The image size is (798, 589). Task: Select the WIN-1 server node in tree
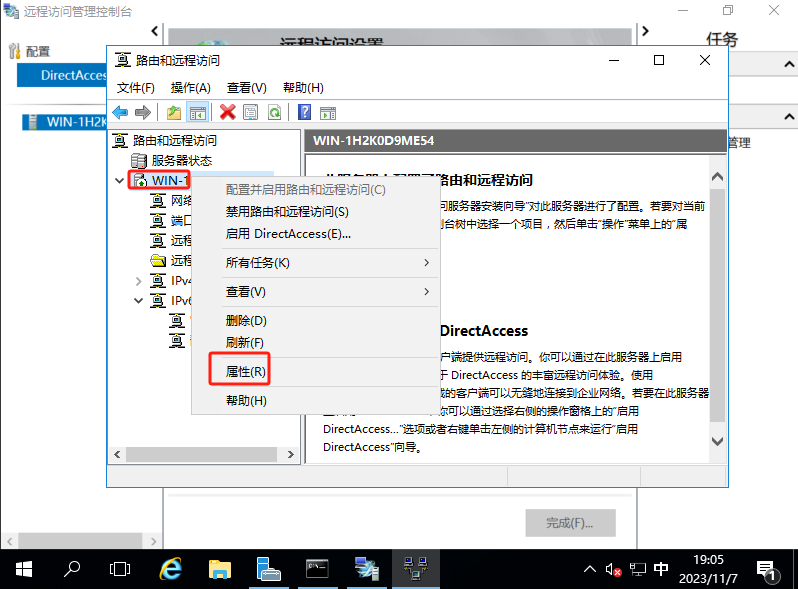click(160, 180)
